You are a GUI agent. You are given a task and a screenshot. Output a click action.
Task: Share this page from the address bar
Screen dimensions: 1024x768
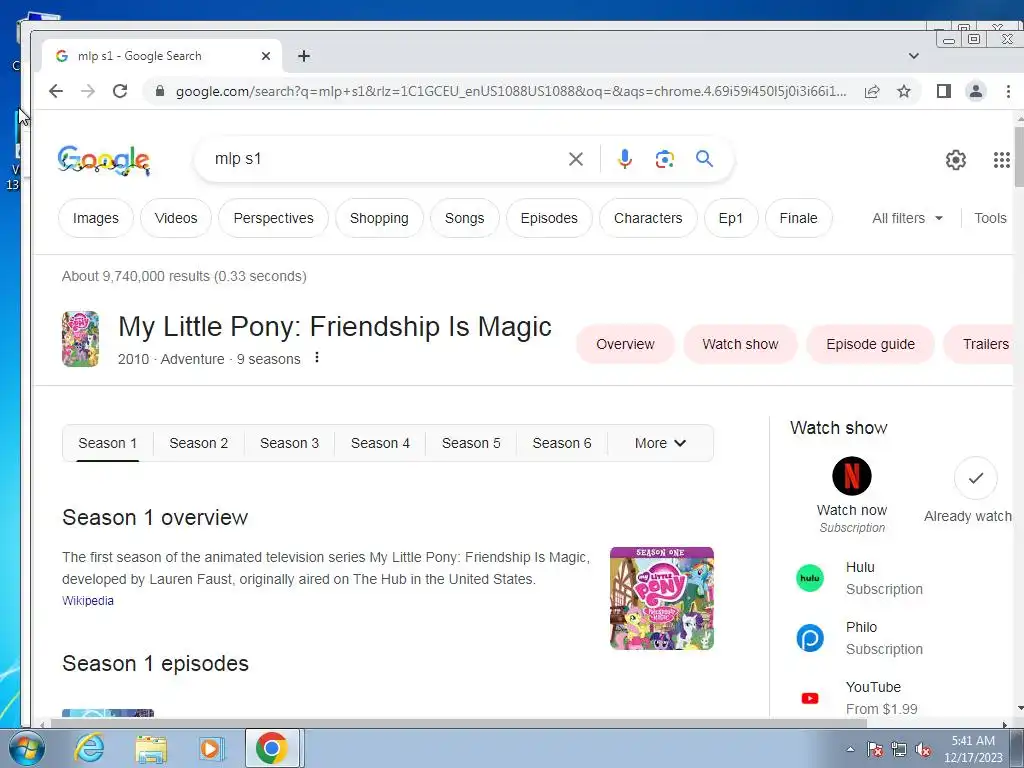[x=872, y=91]
